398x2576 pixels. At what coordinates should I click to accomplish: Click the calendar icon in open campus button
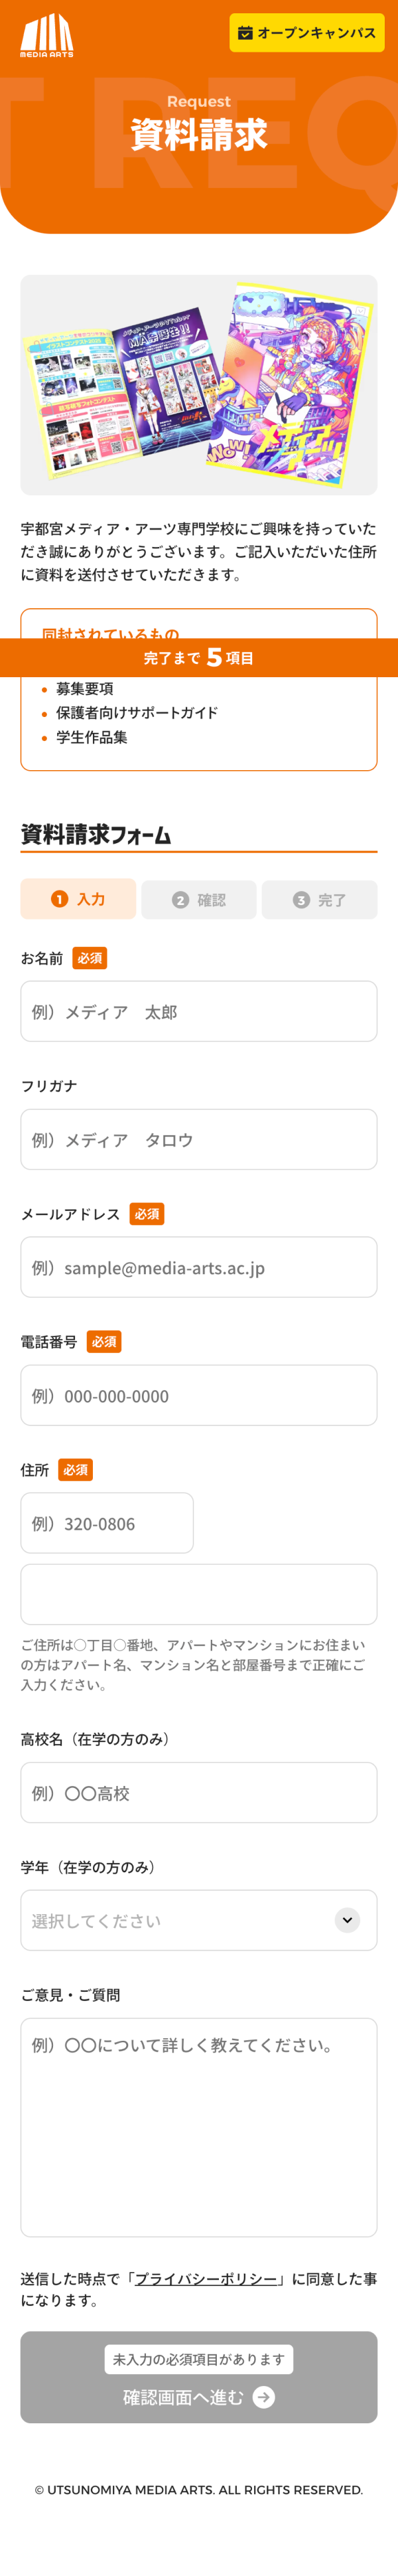coord(245,33)
